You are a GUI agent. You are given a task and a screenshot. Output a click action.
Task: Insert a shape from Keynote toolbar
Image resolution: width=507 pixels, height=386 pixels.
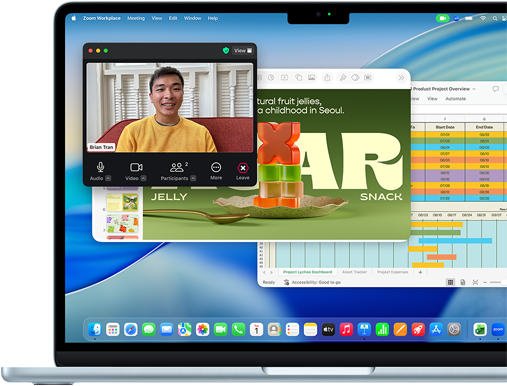299,78
